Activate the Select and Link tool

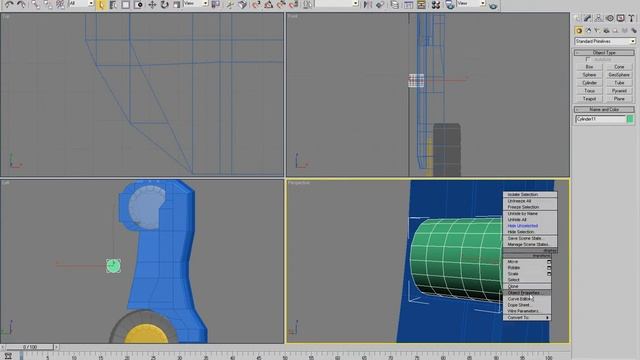point(36,4)
